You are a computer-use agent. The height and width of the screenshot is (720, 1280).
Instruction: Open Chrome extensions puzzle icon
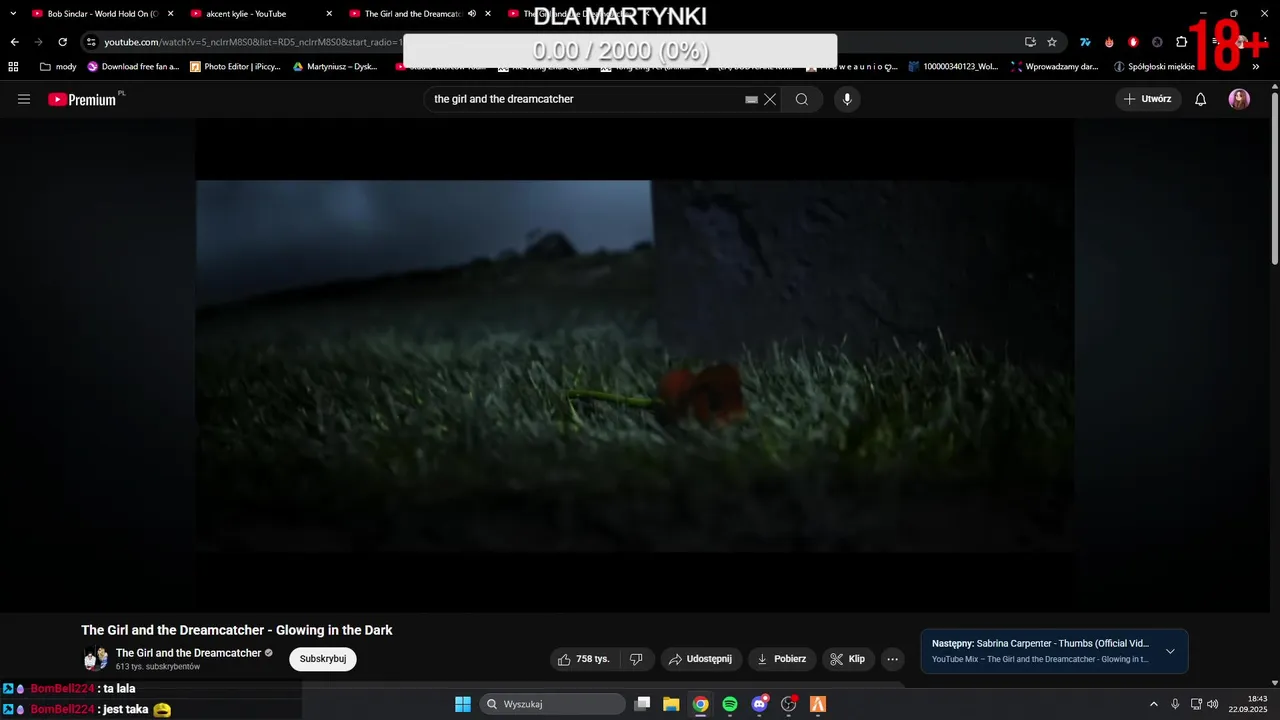tap(1181, 42)
